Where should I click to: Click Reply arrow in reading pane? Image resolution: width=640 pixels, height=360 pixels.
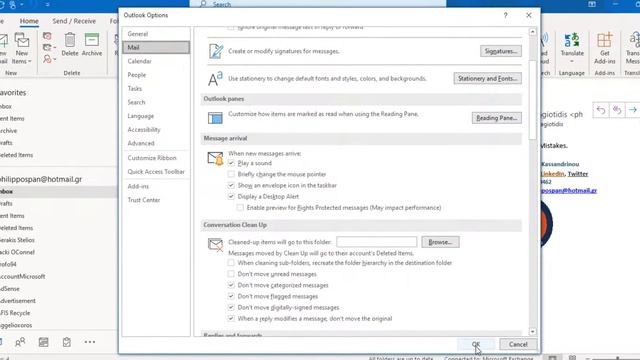[601, 110]
